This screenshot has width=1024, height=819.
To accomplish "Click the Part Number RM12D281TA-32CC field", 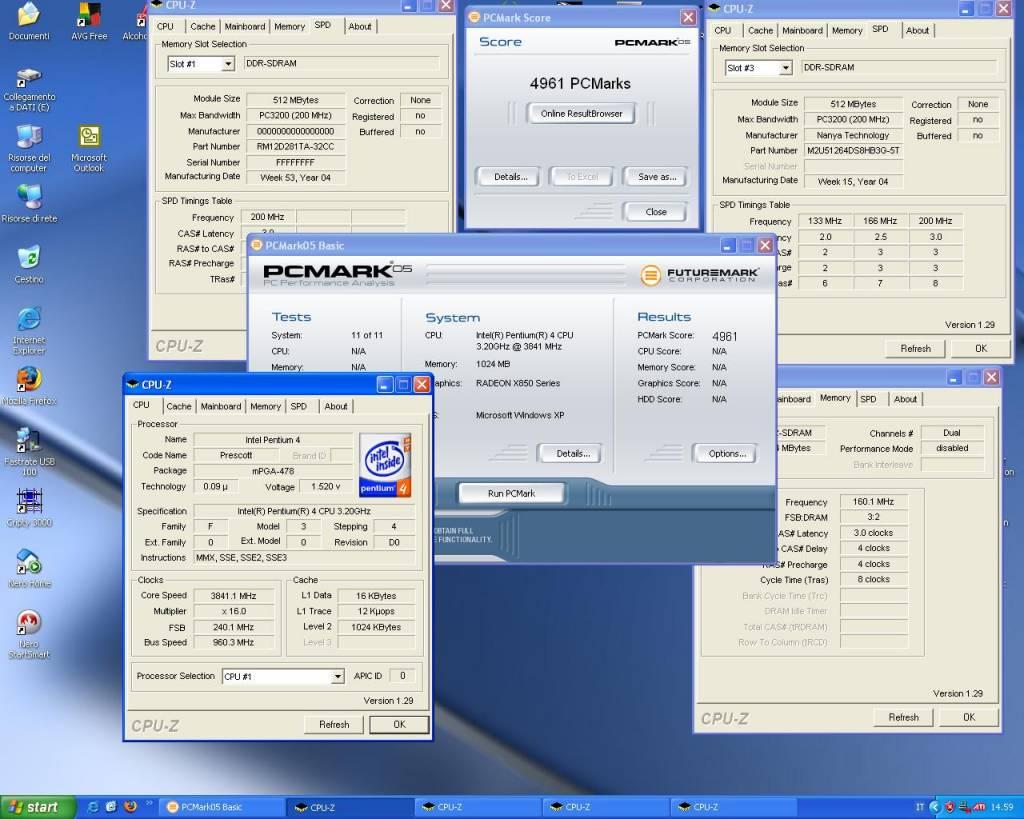I will click(x=295, y=146).
